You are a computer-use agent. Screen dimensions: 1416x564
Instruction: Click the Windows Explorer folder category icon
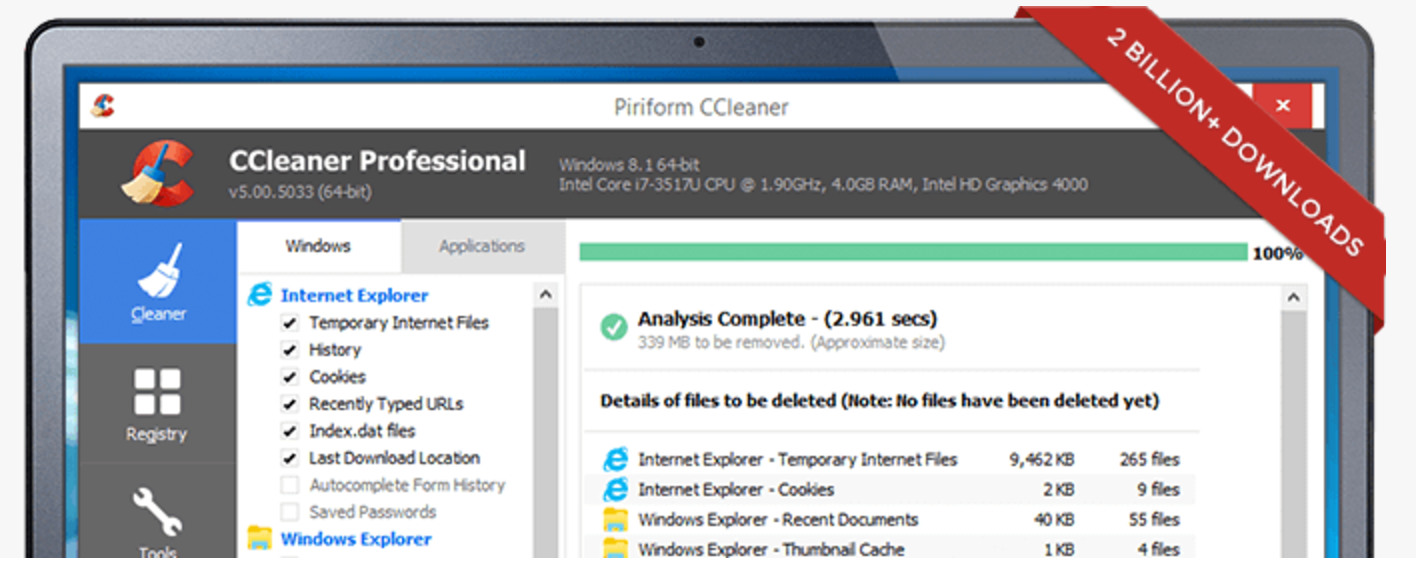point(260,538)
